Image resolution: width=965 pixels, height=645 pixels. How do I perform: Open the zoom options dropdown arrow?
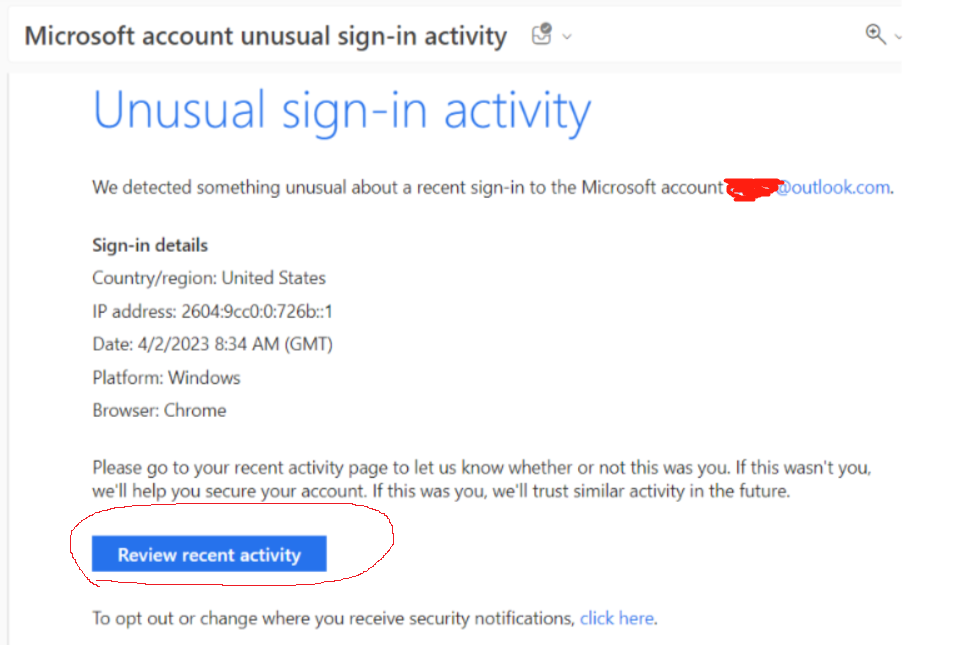click(897, 37)
